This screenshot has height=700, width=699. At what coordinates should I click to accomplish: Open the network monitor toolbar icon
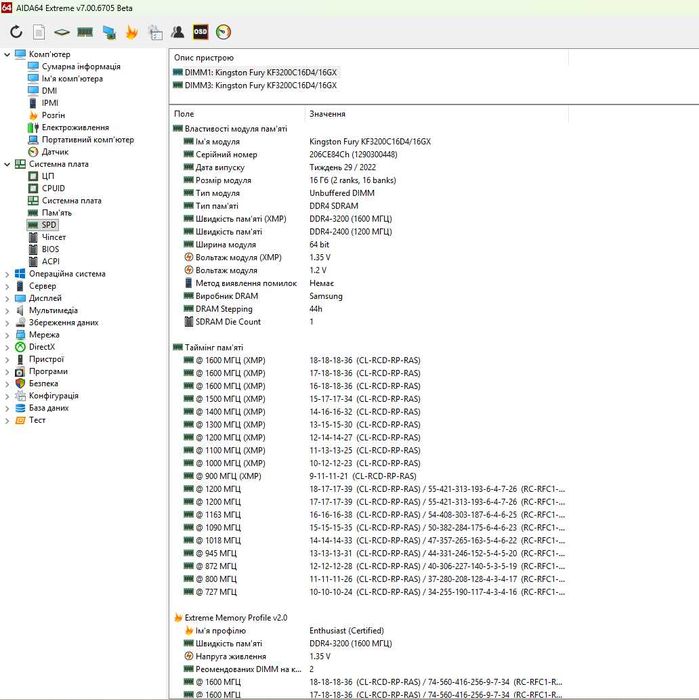pos(109,32)
